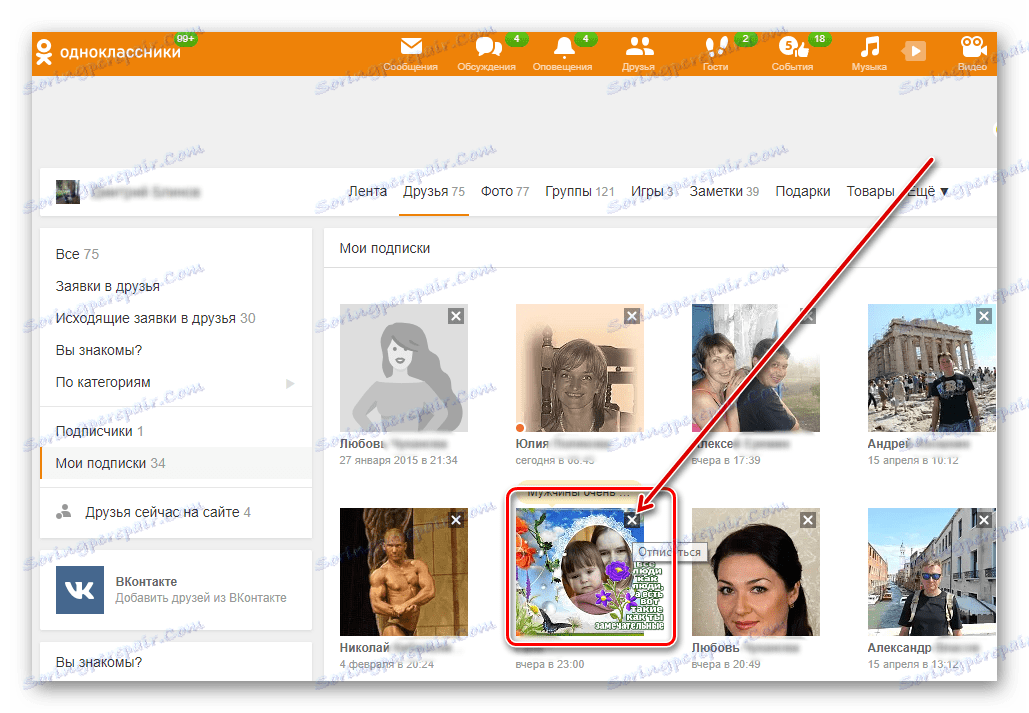Expand the По категориям submenu arrow
Screen dimensions: 1029x713
pos(290,382)
